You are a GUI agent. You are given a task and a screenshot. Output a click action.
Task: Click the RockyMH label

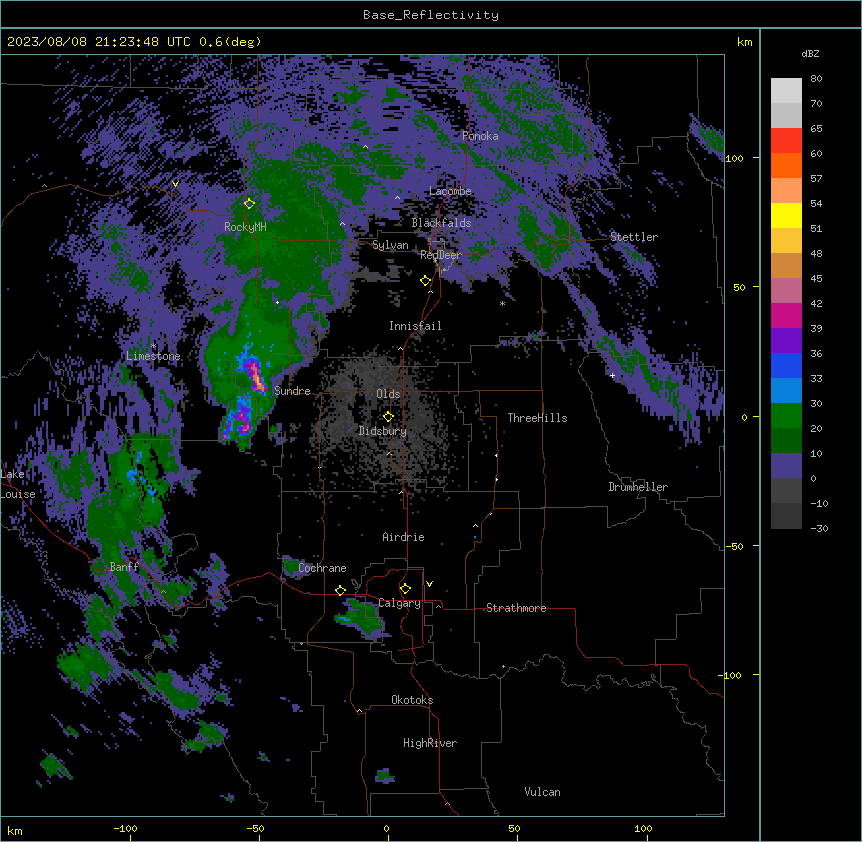click(x=245, y=227)
